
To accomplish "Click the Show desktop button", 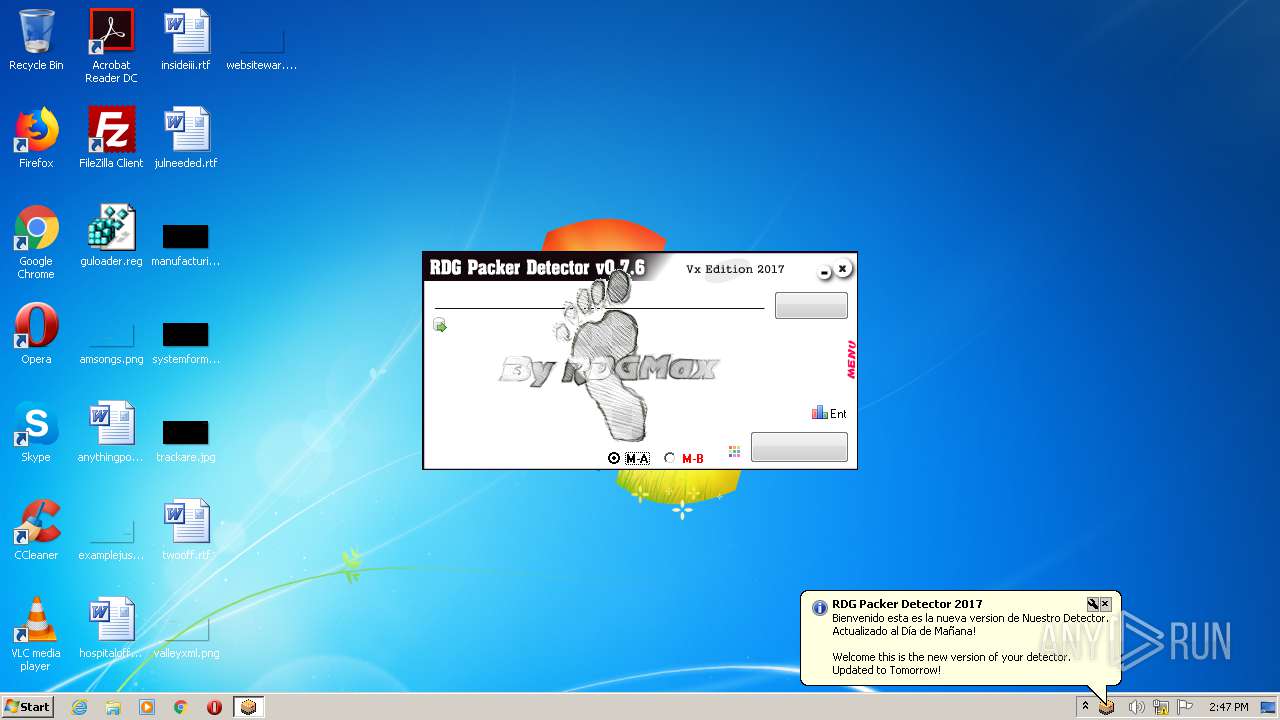I will pyautogui.click(x=1270, y=707).
